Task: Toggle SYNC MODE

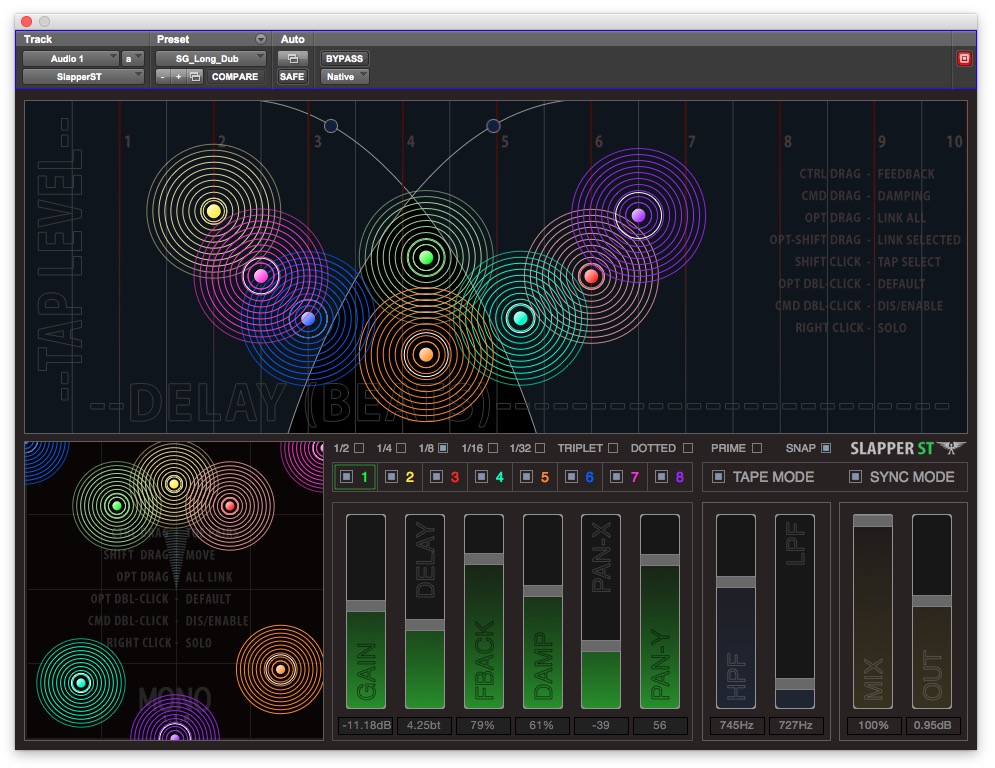Action: point(855,477)
